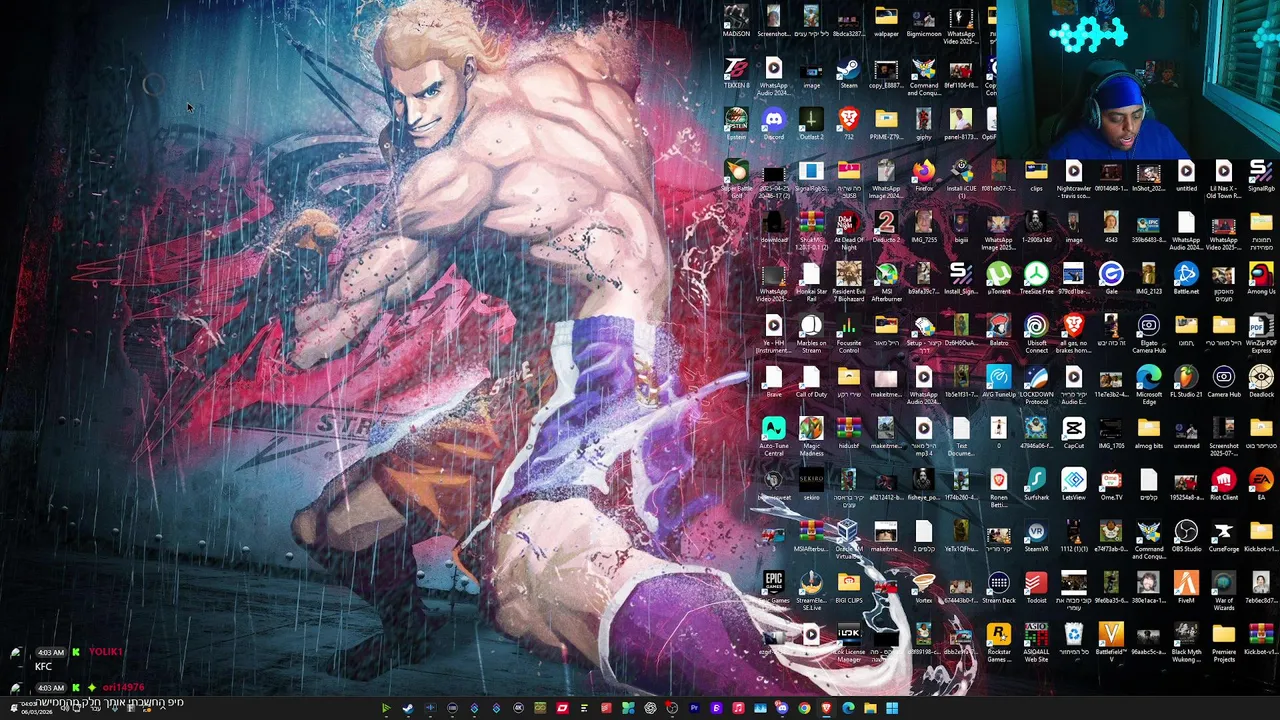Open the Windows Start button in taskbar
Image resolution: width=1280 pixels, height=720 pixels.
(x=892, y=709)
